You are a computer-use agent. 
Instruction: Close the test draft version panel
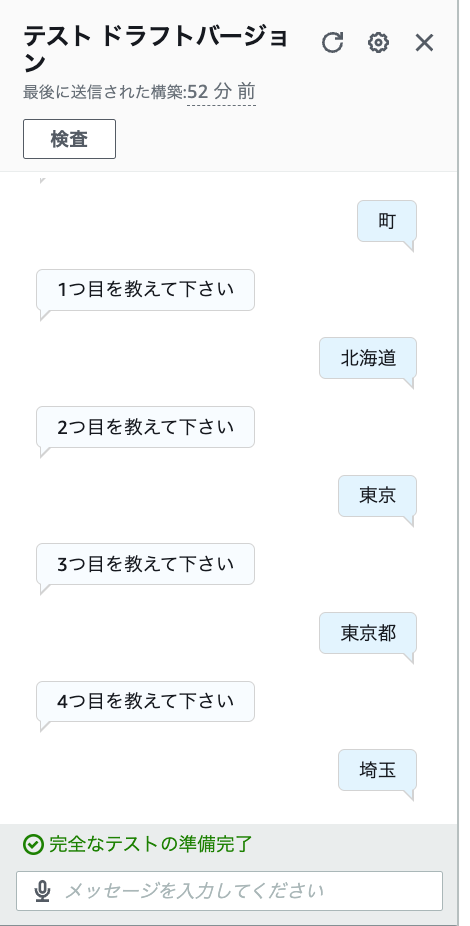point(424,43)
